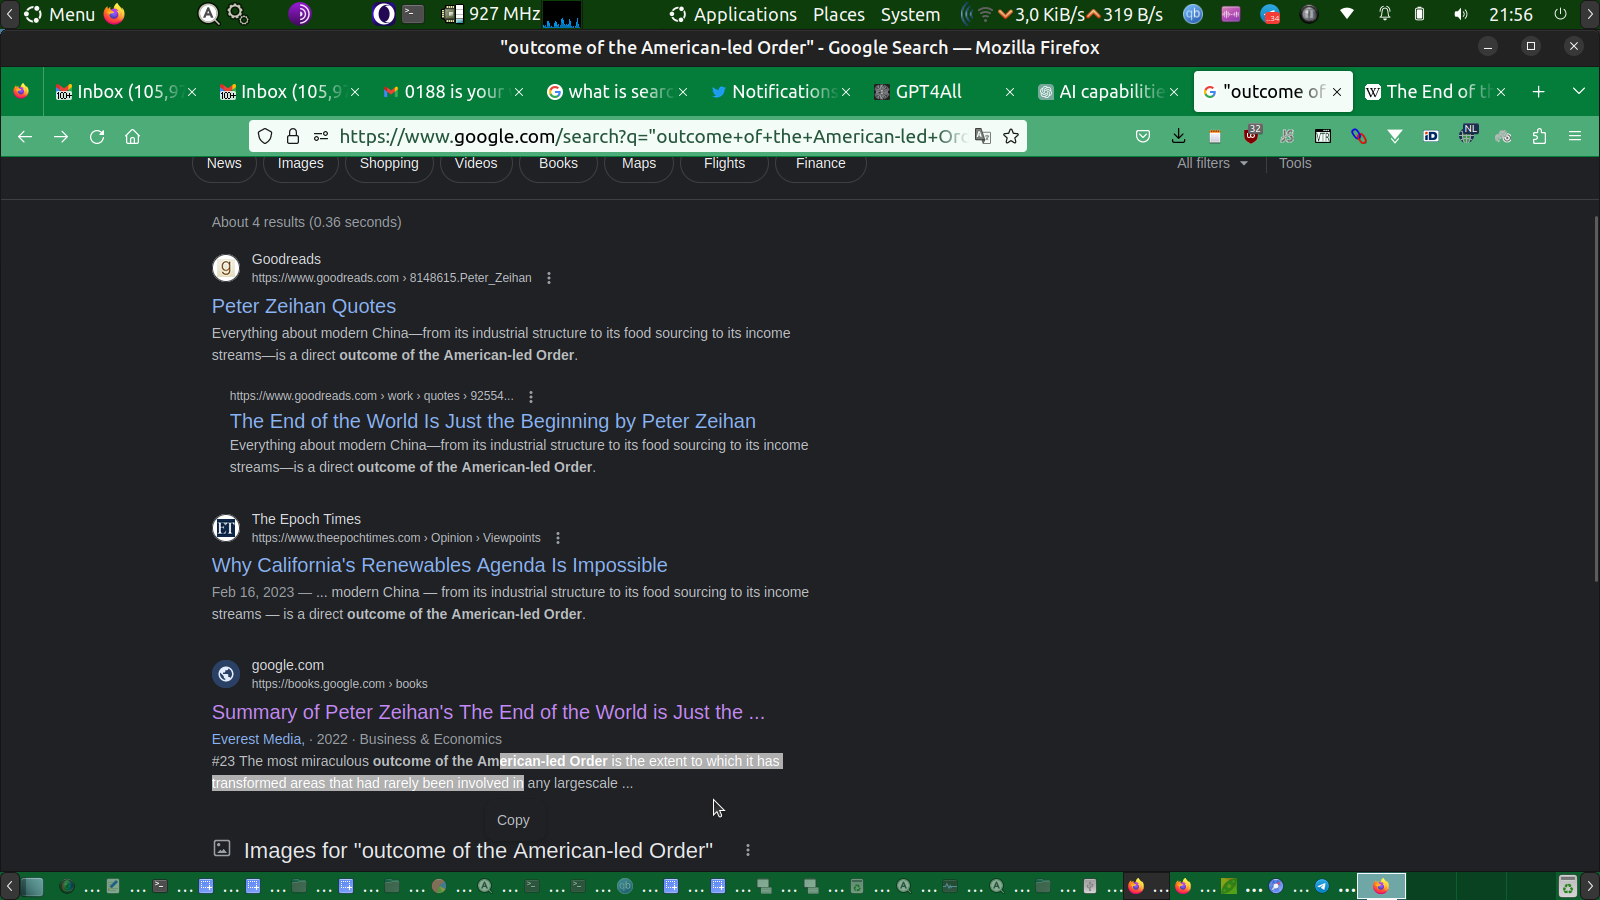
Task: Switch to the 'what is search' Google tab
Action: [612, 91]
